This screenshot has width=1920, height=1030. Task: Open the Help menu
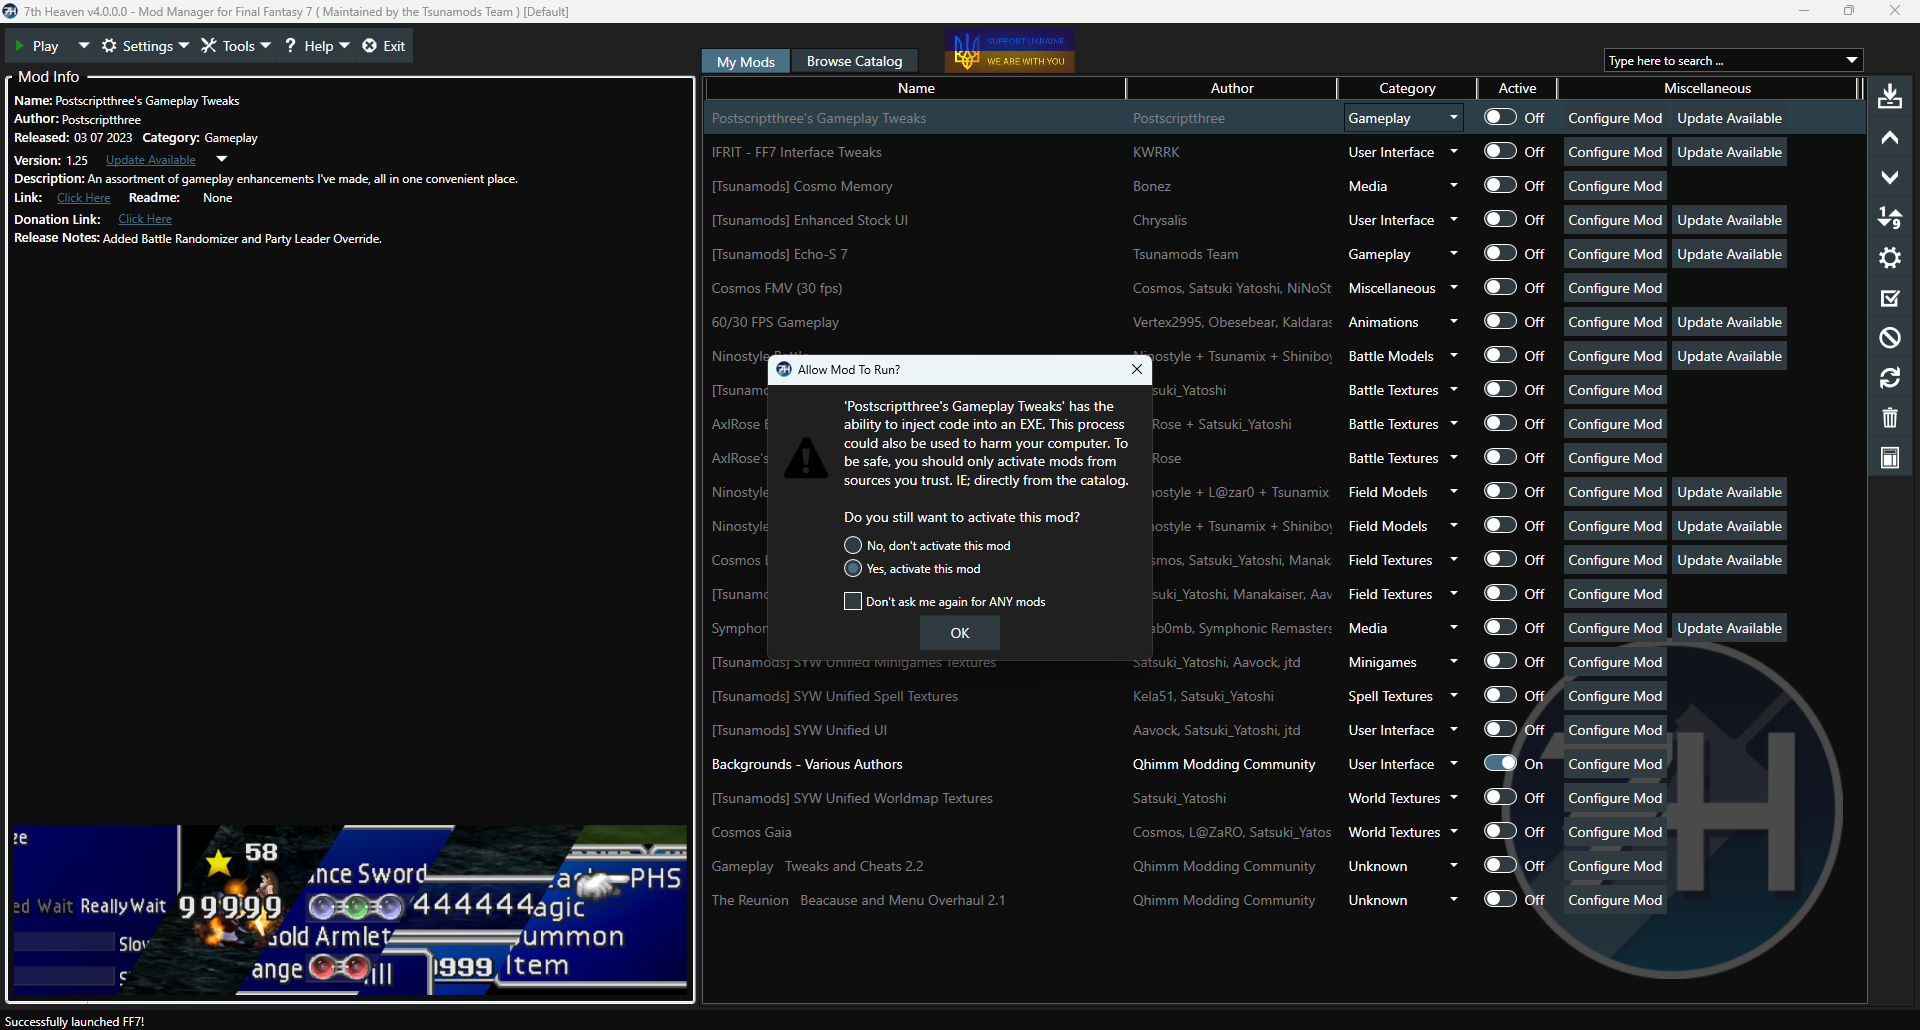click(317, 46)
